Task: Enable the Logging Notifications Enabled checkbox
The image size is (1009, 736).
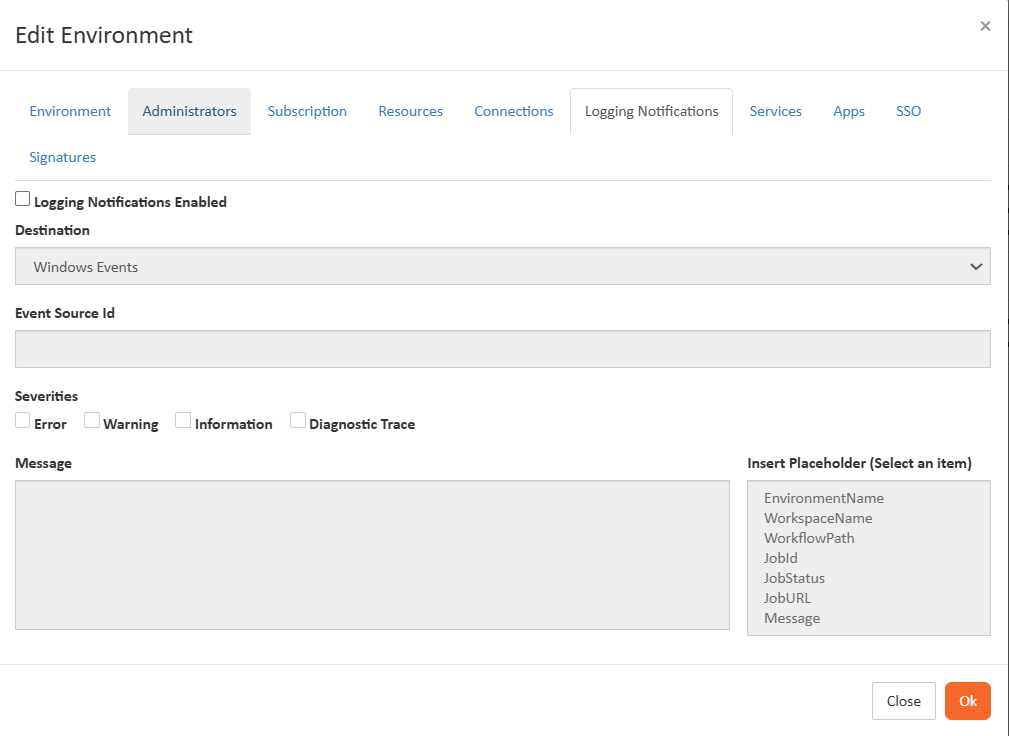Action: (23, 199)
